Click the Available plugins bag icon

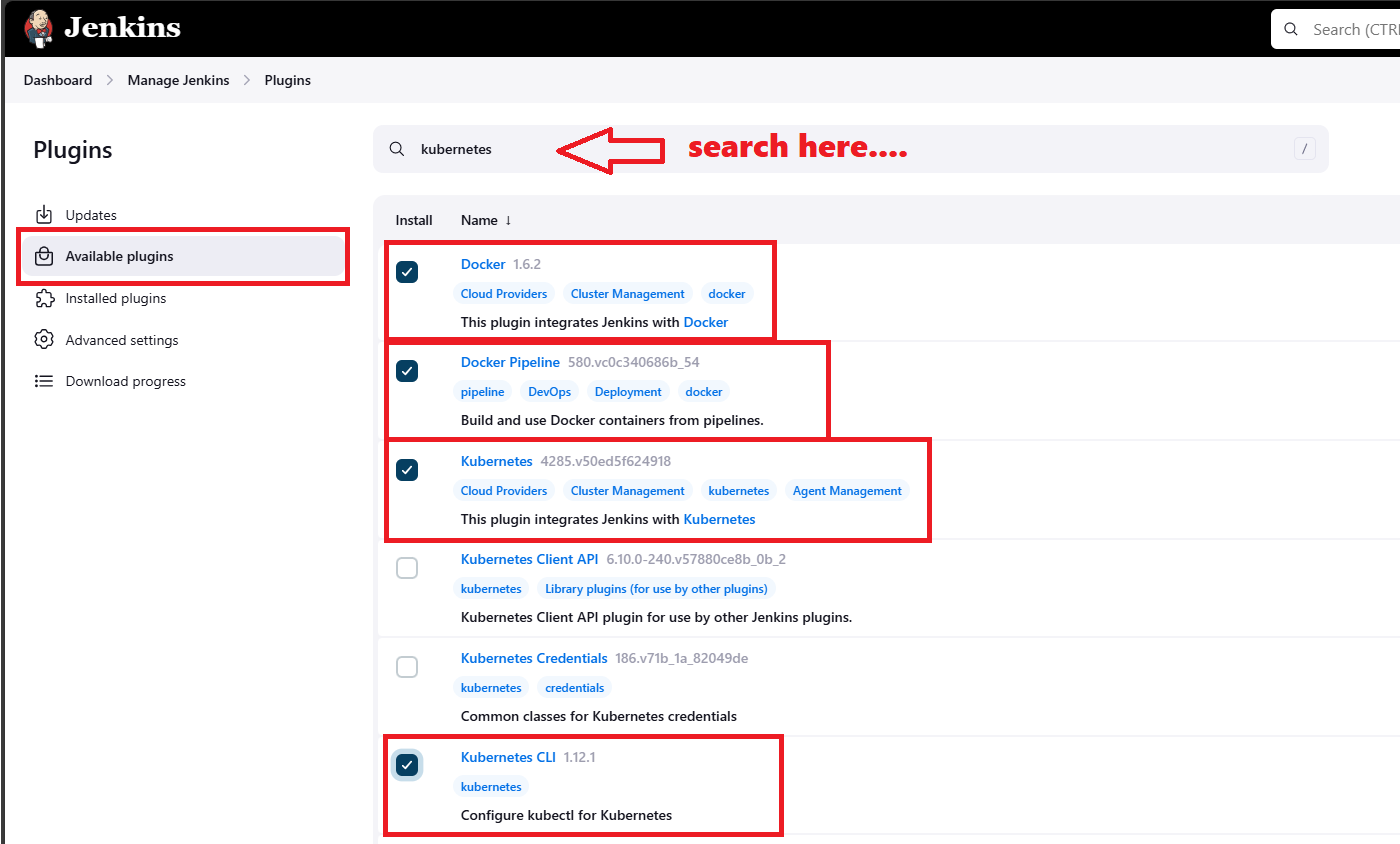point(43,256)
